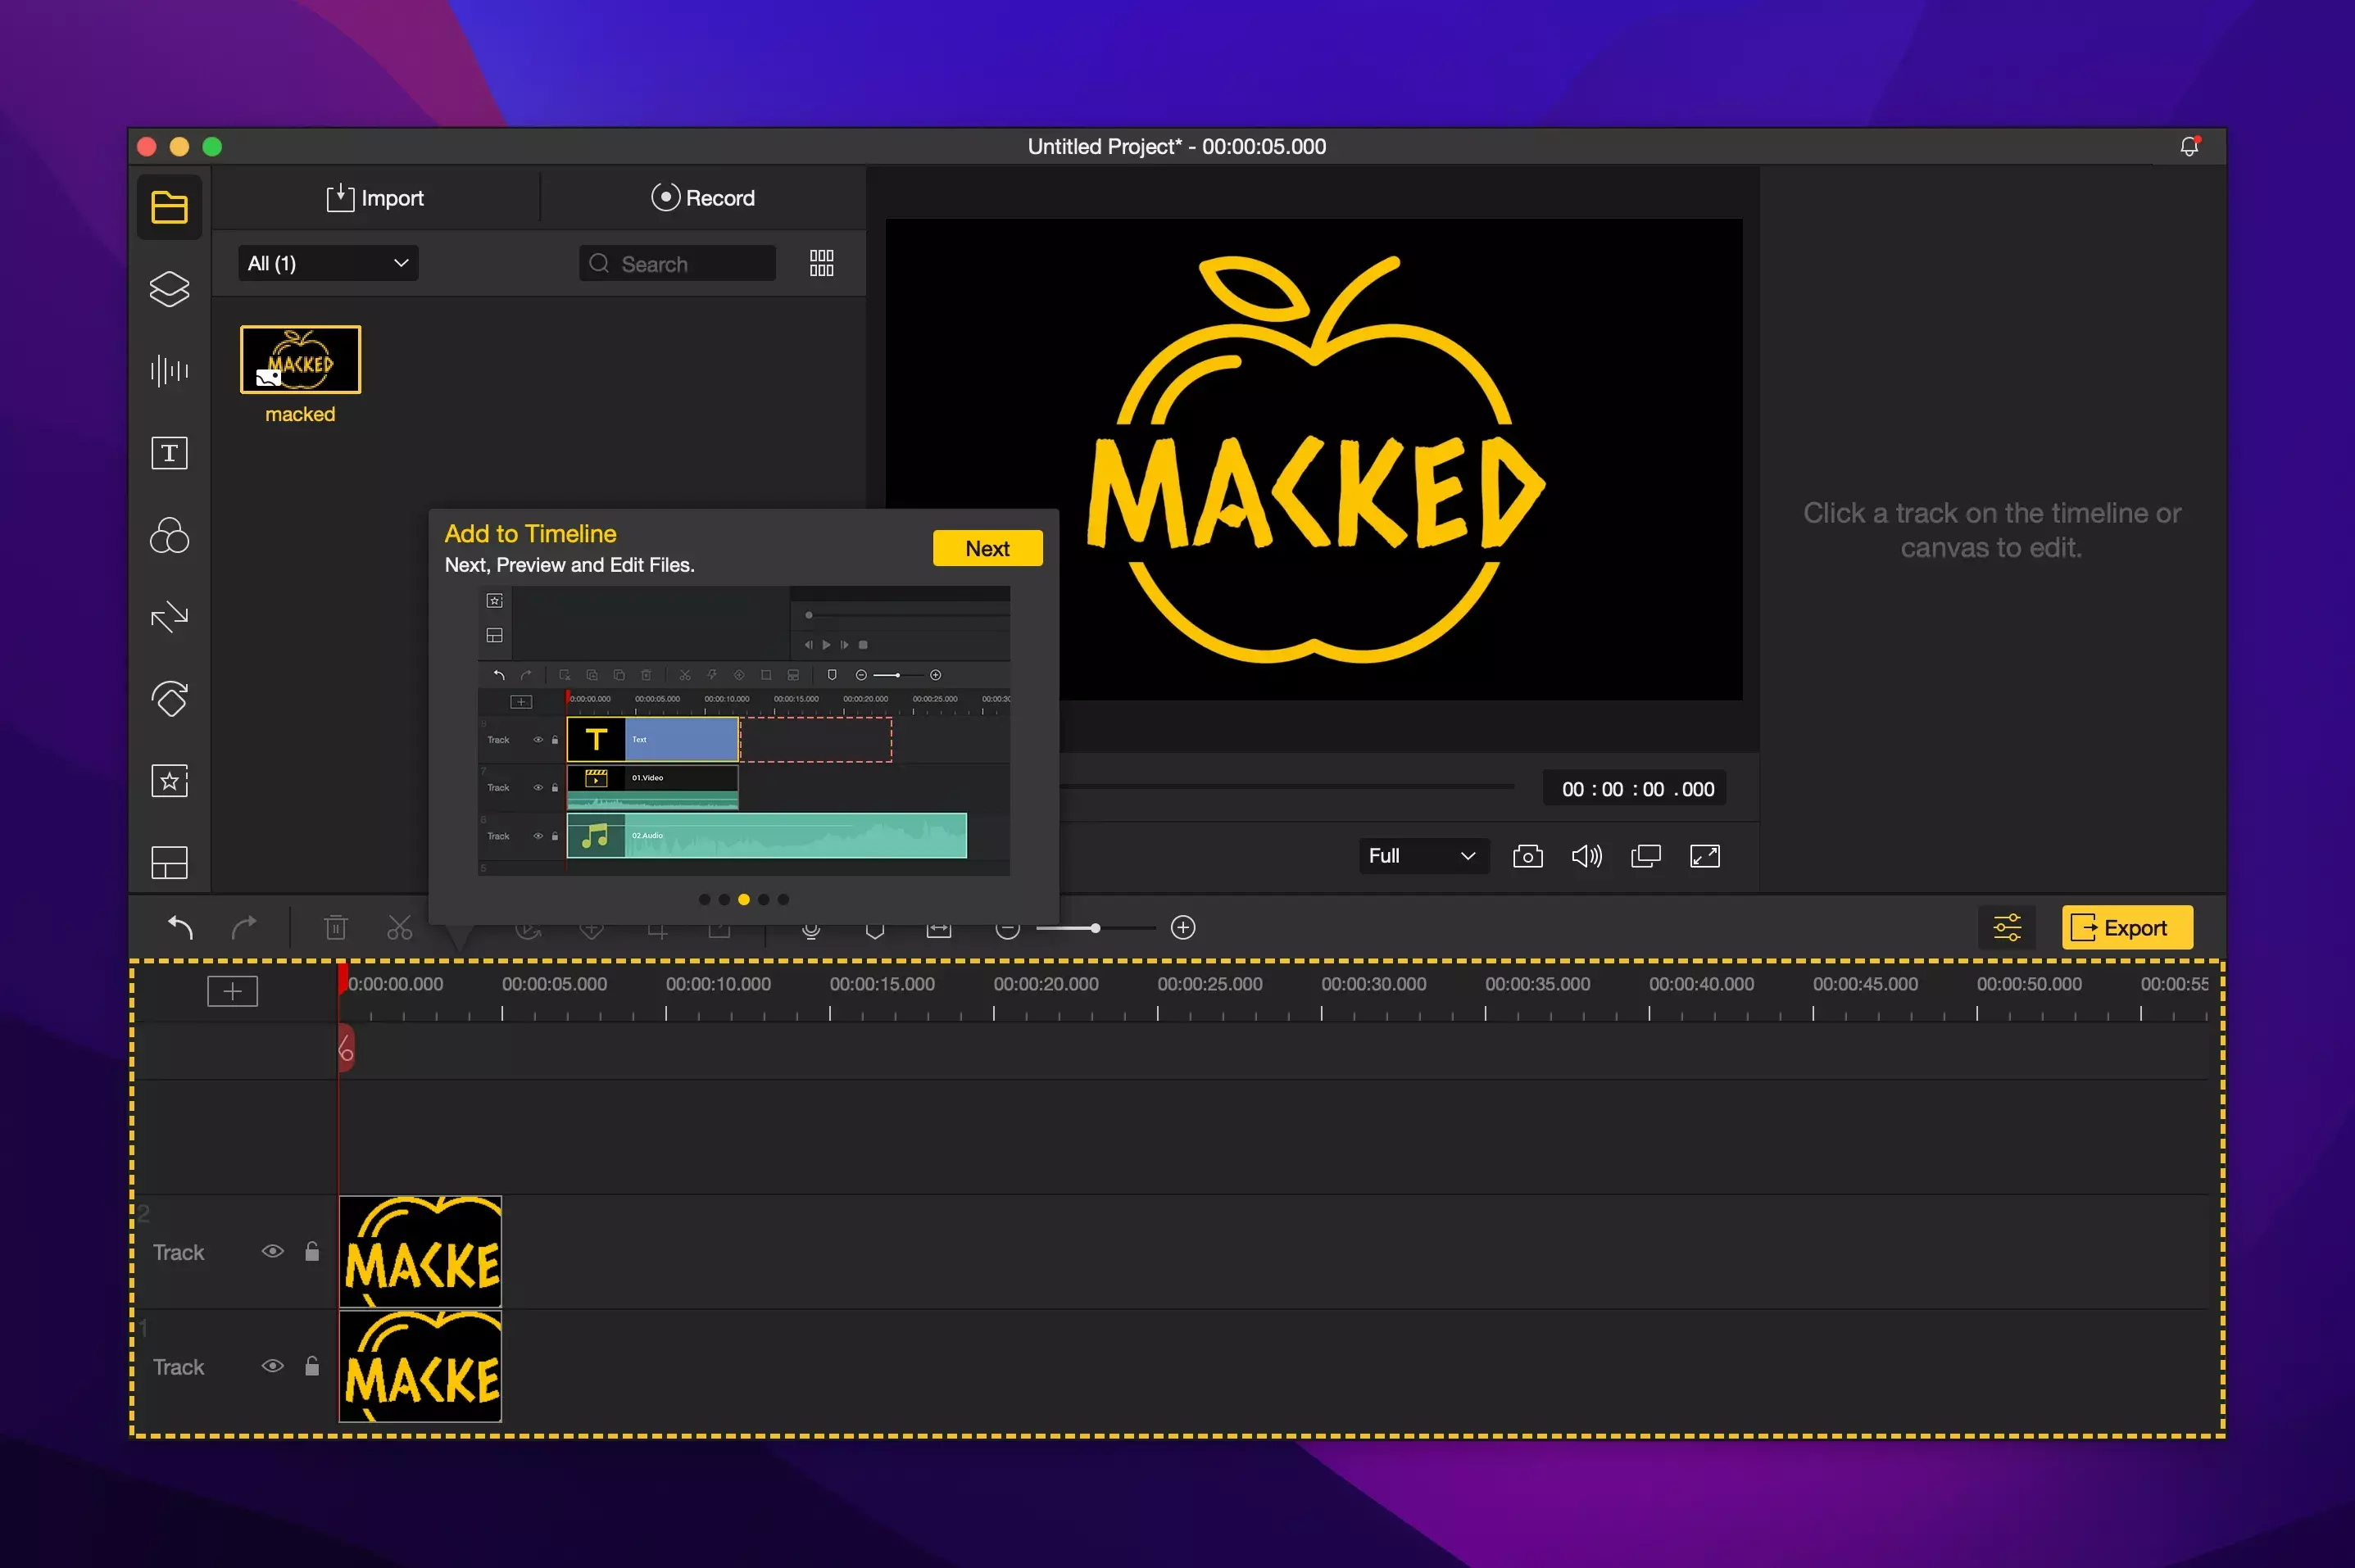Open the media folder panel
Screen dimensions: 2355x1568
point(169,207)
